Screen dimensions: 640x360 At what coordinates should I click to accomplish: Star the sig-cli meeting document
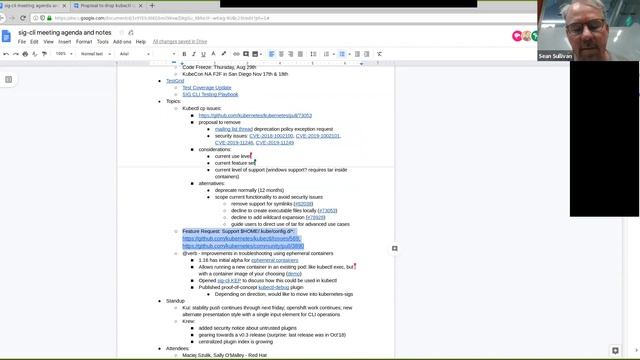[122, 33]
